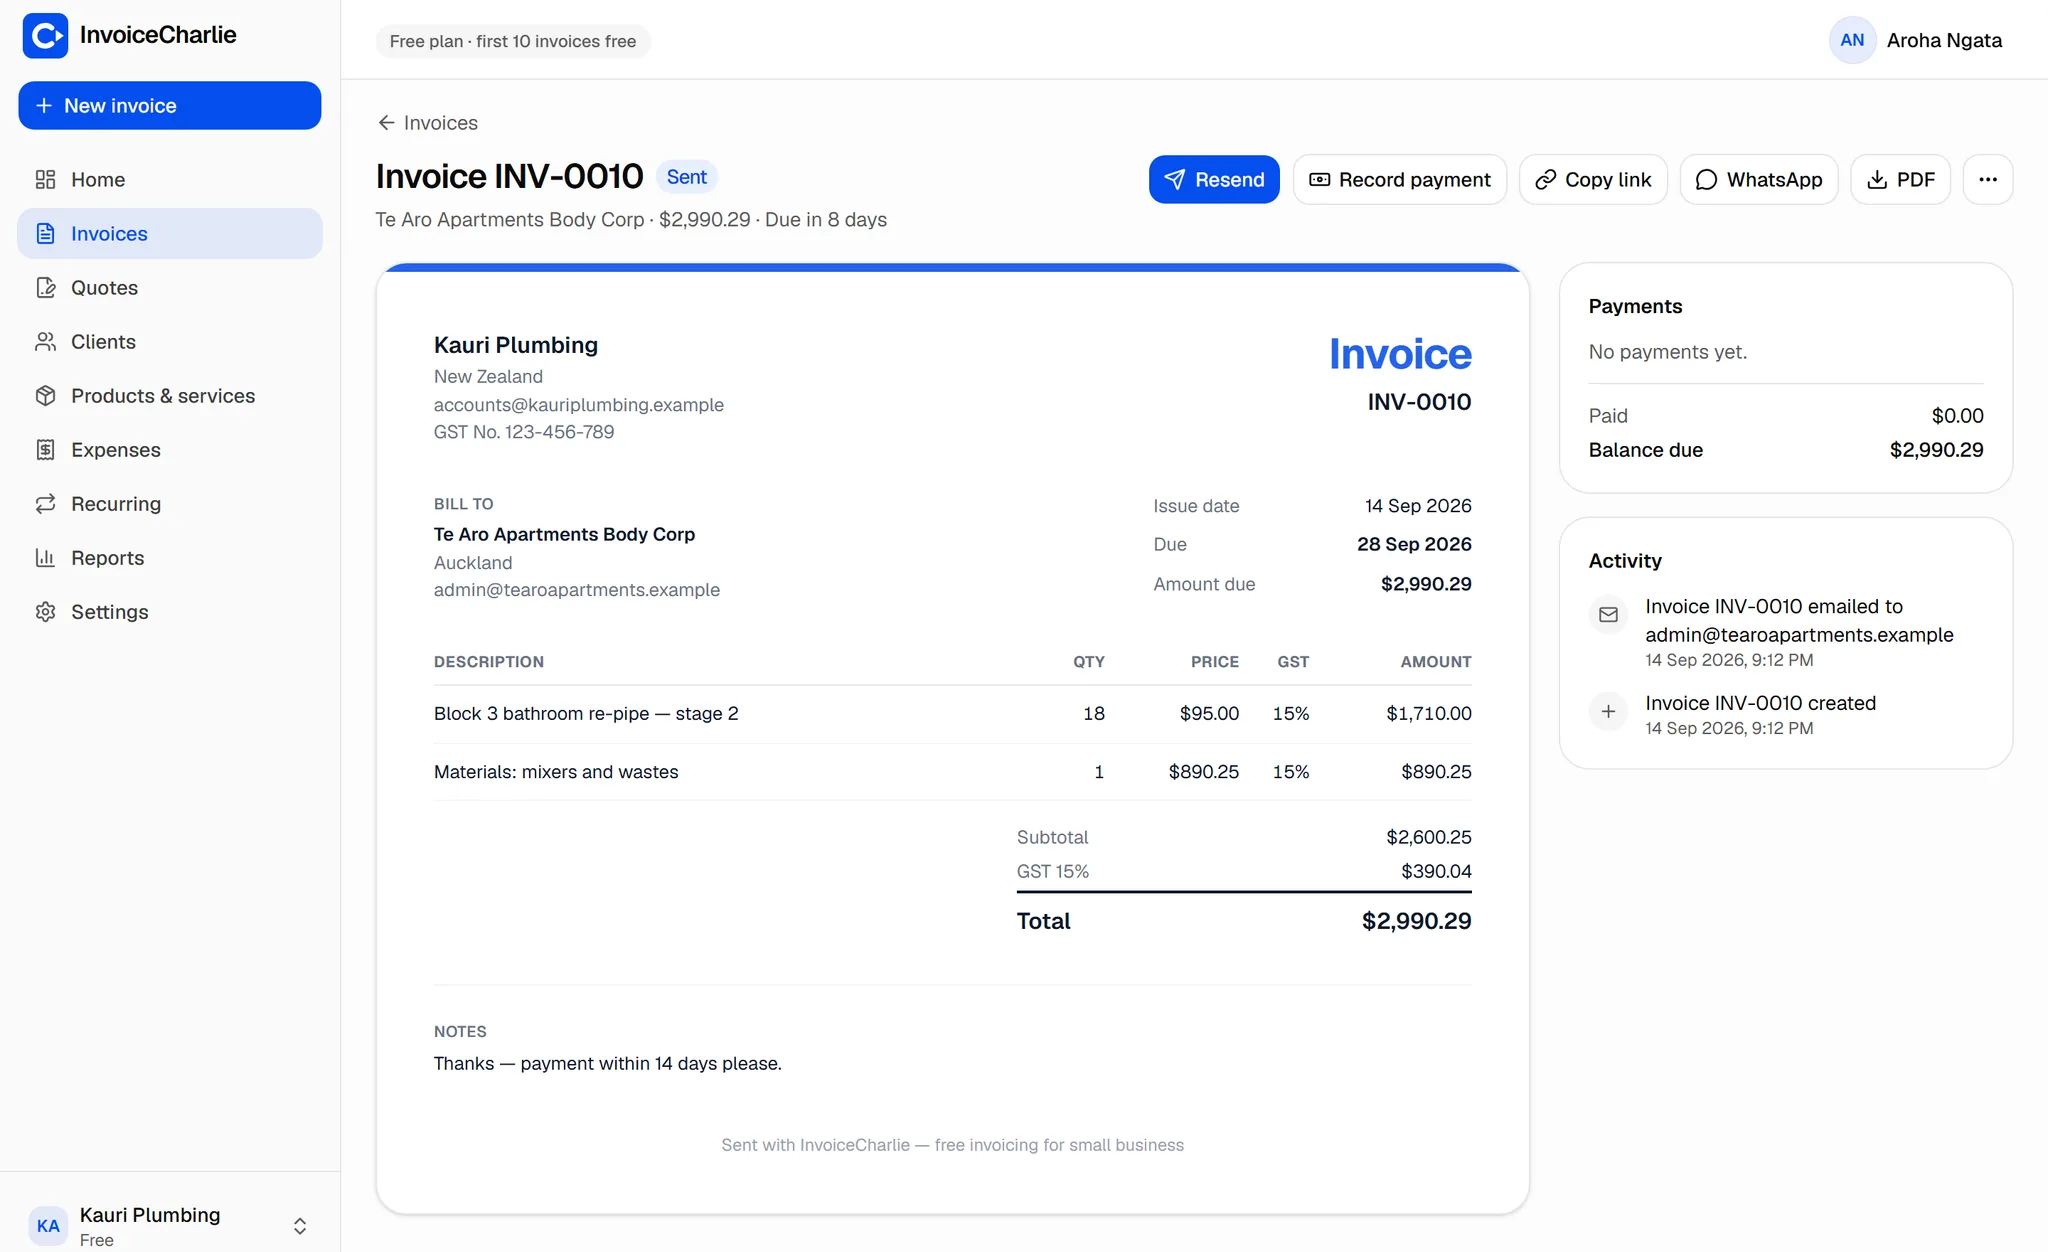
Task: Go to the Invoices section
Action: [170, 234]
